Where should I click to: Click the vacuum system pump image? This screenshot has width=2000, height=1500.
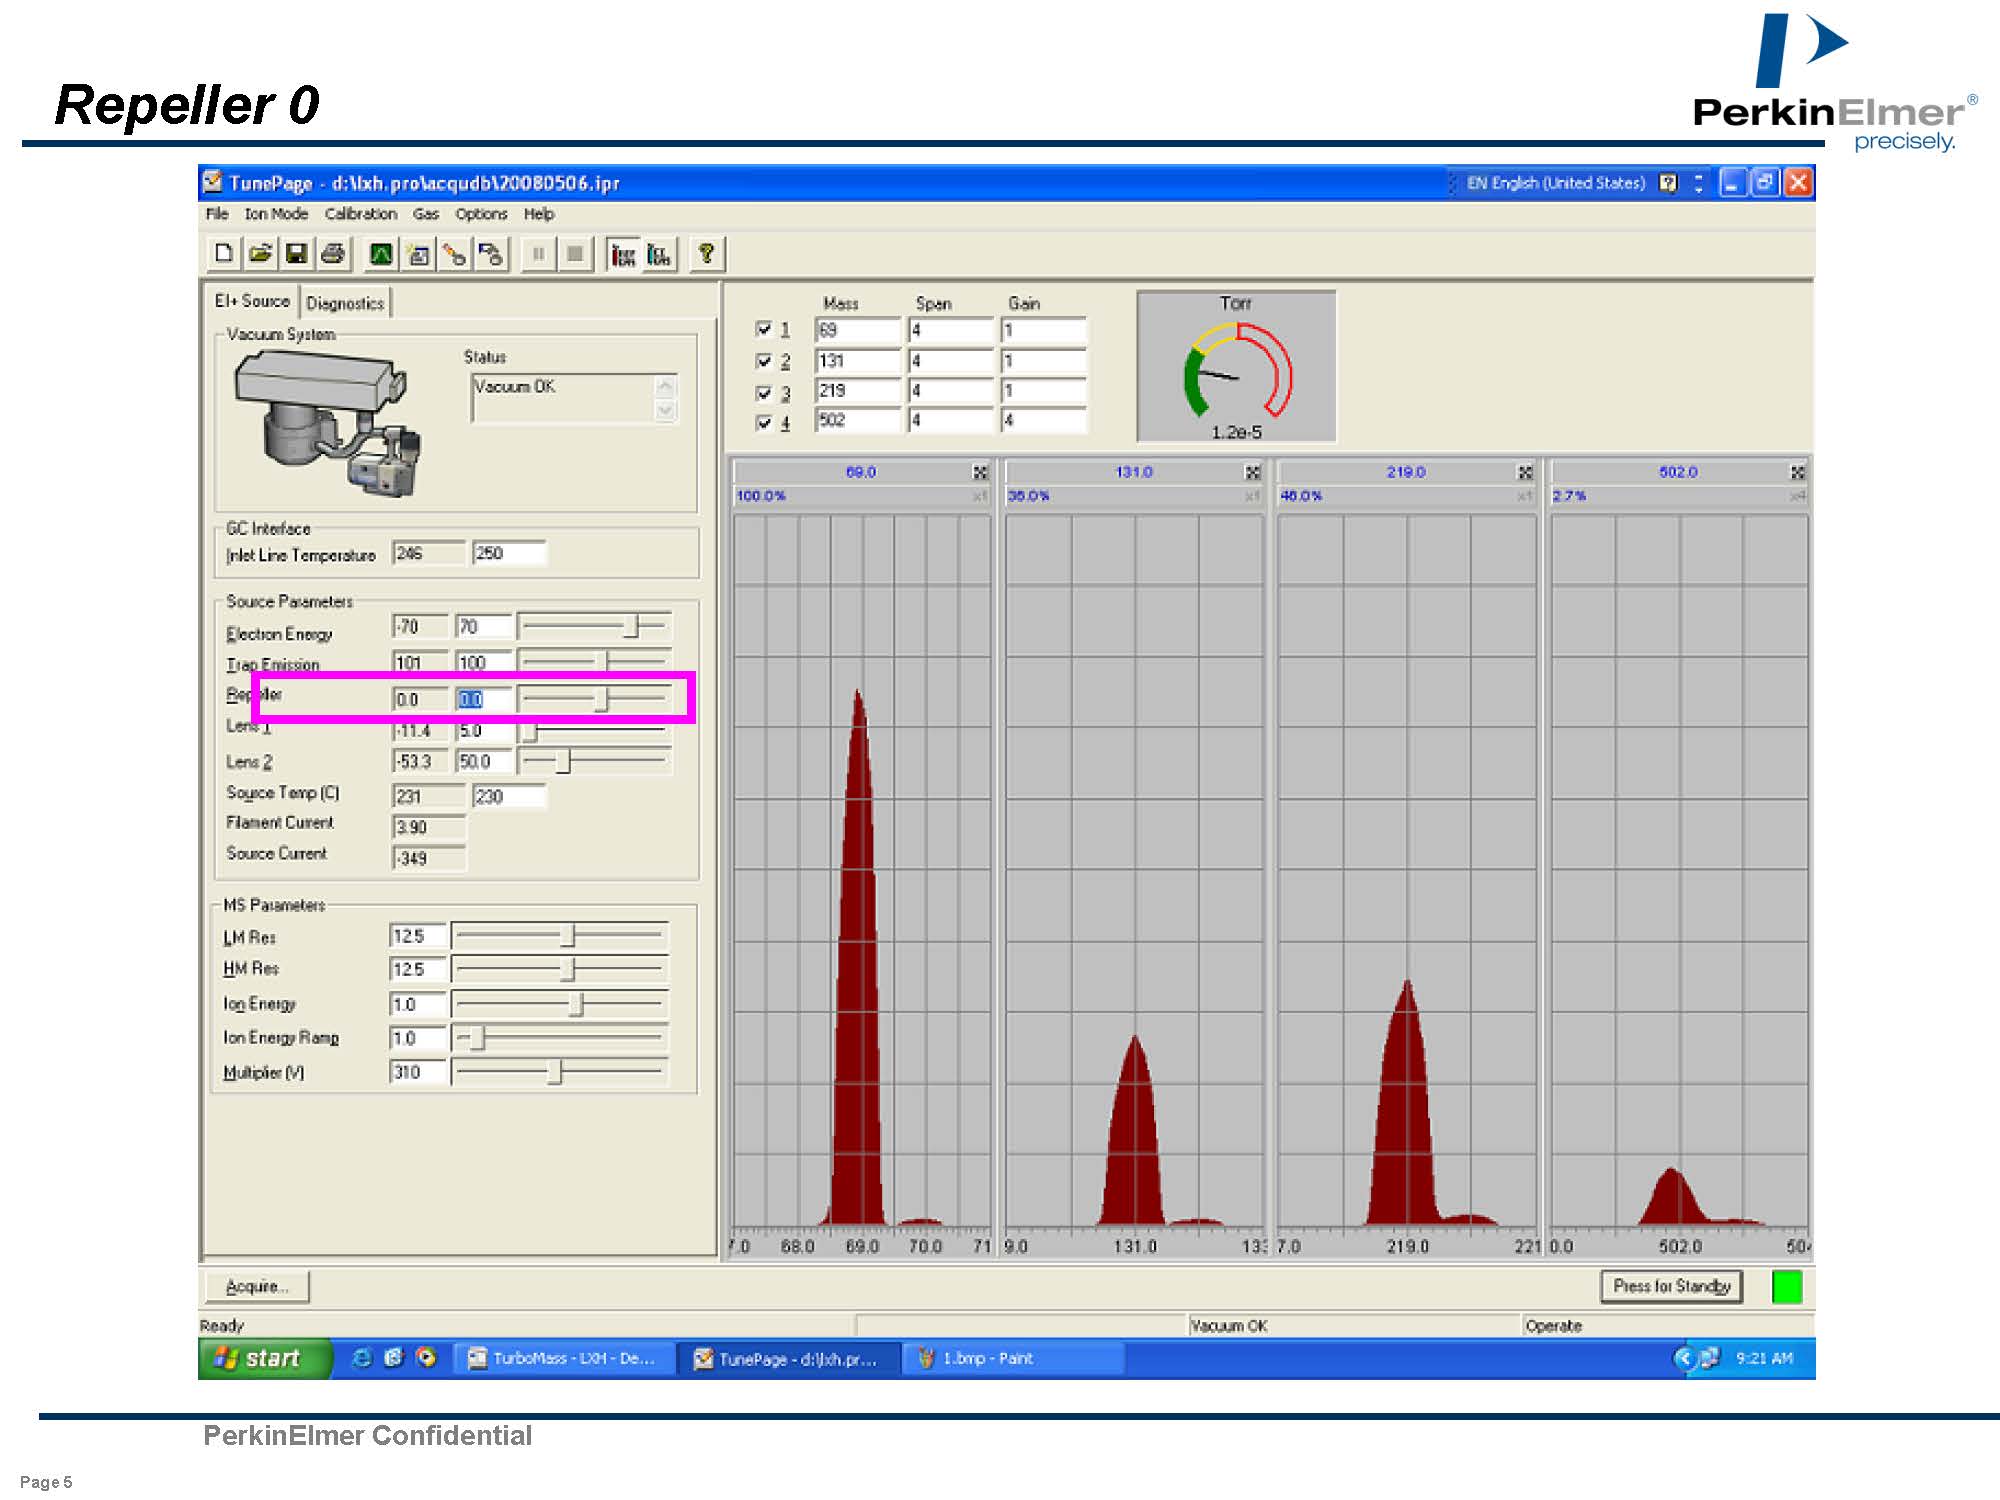tap(328, 425)
